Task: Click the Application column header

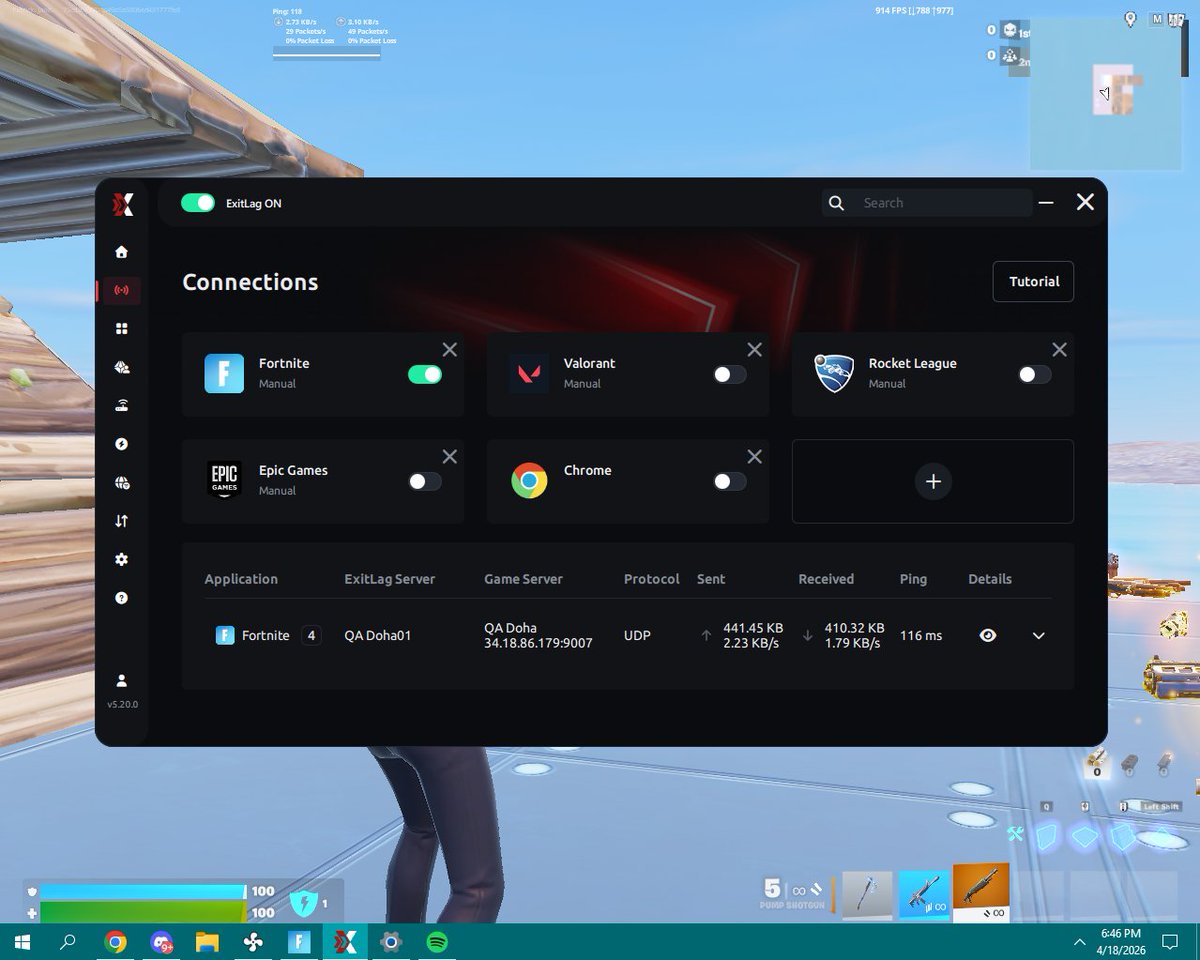Action: [241, 579]
